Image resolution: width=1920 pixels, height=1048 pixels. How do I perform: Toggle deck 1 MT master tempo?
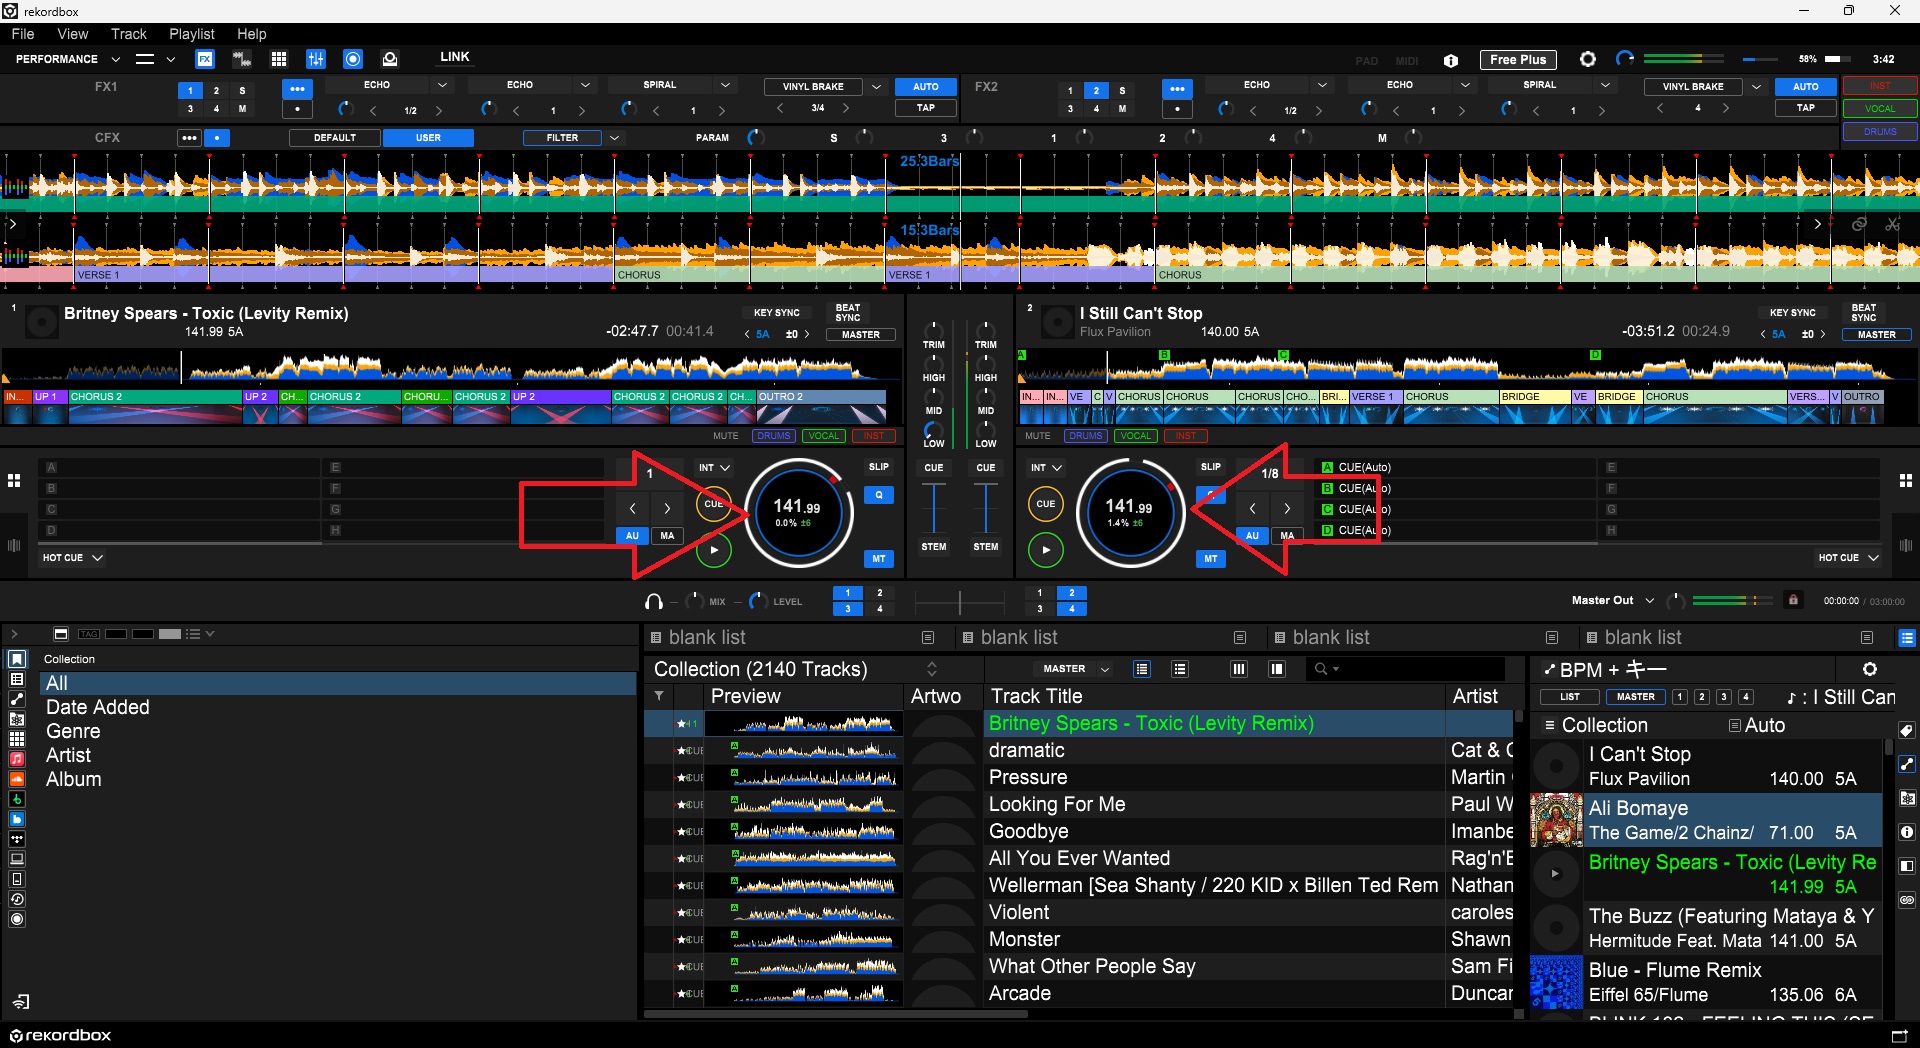879,559
